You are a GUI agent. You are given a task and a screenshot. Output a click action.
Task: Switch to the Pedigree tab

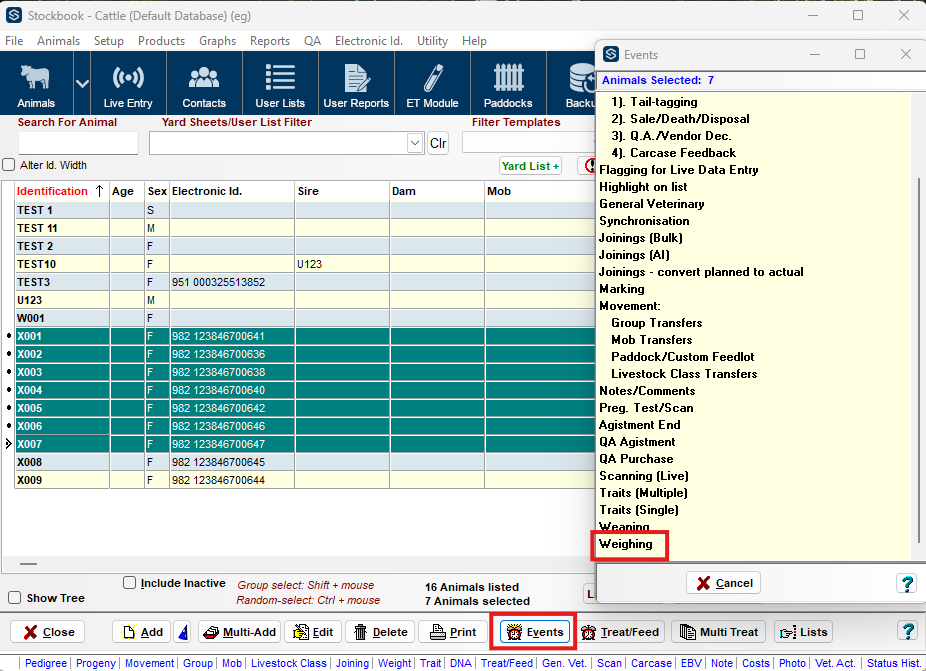click(47, 663)
